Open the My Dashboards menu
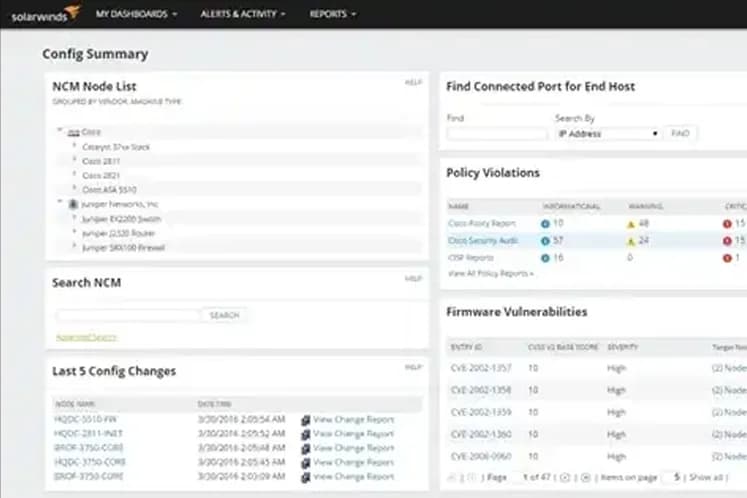Viewport: 747px width, 498px height. (x=136, y=14)
